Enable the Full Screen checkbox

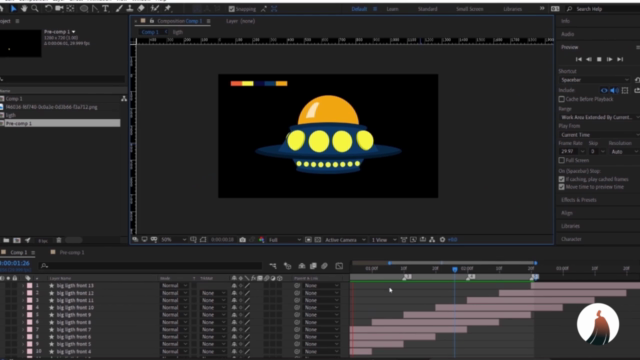562,160
